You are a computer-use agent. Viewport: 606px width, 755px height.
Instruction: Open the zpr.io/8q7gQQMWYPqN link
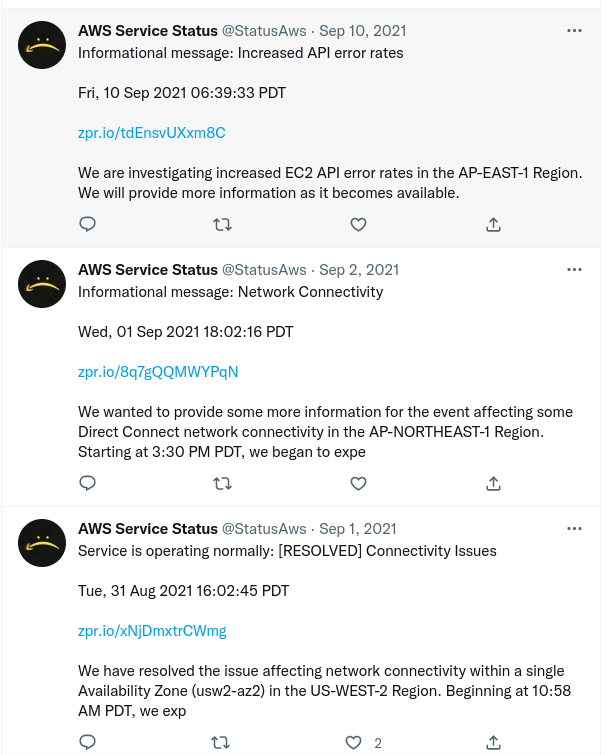(x=158, y=372)
